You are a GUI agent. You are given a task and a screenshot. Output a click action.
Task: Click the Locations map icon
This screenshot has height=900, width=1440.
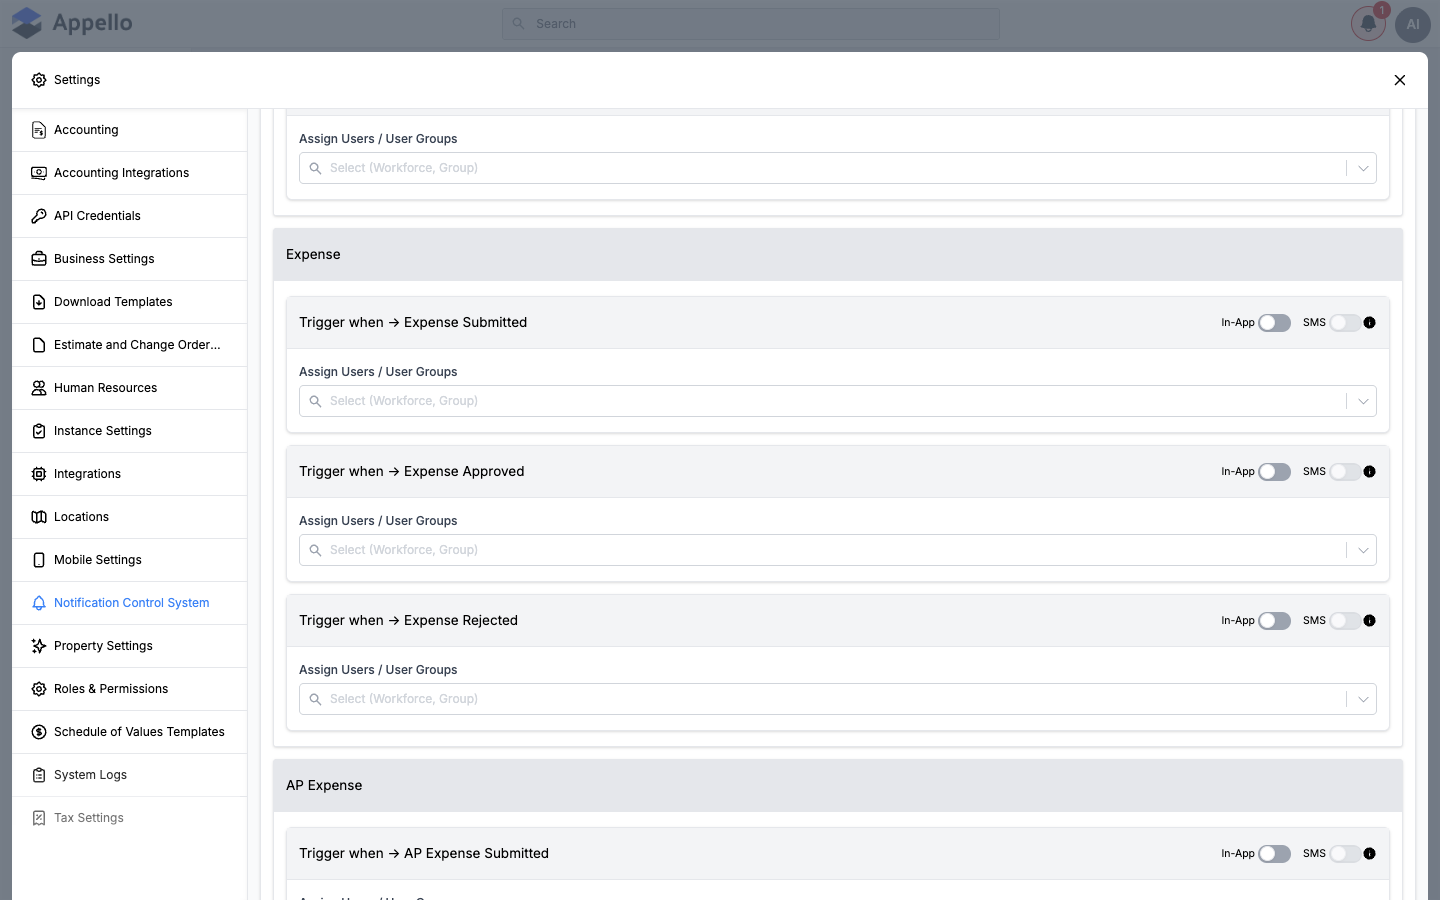[x=39, y=517]
